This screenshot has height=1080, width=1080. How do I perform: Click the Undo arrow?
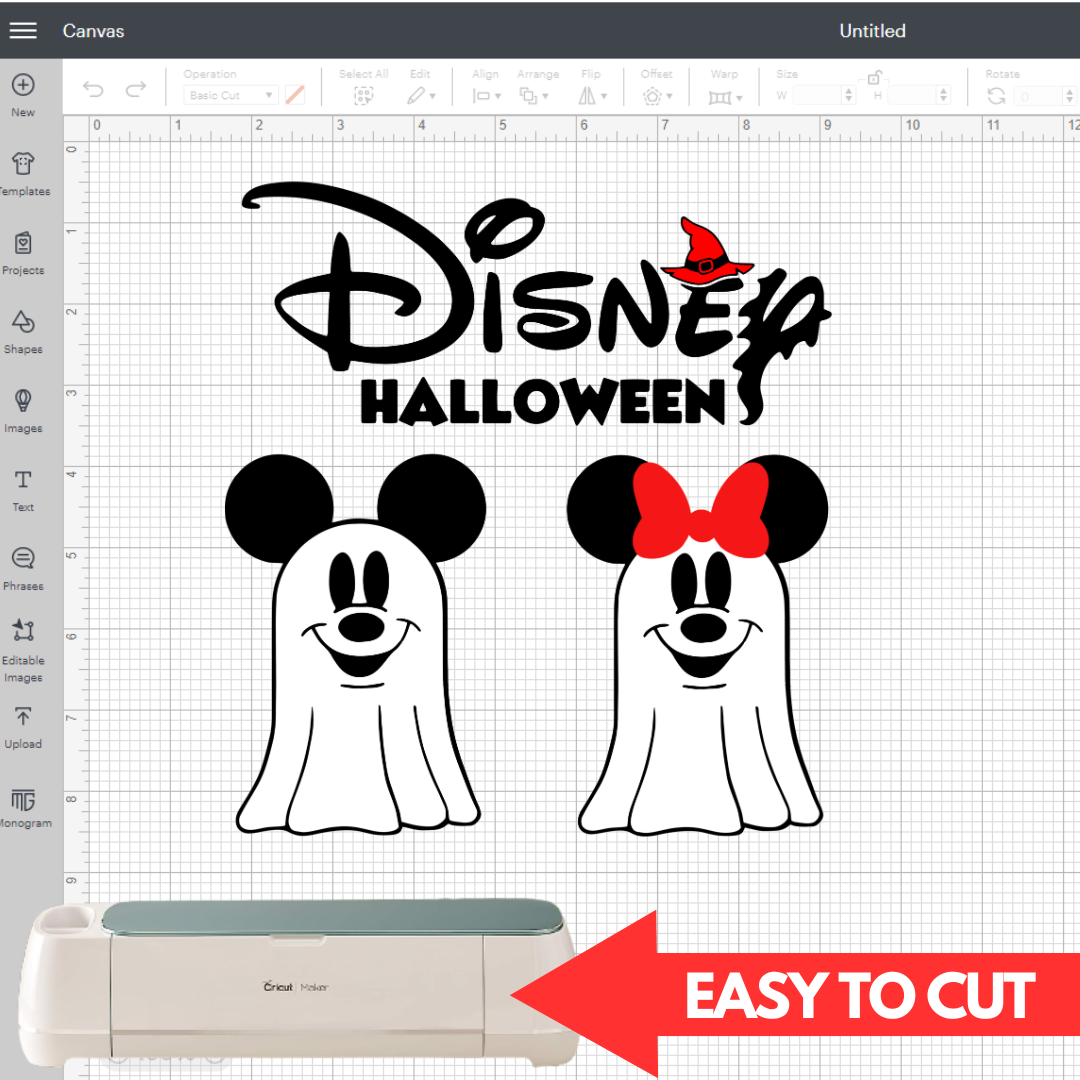[x=93, y=90]
